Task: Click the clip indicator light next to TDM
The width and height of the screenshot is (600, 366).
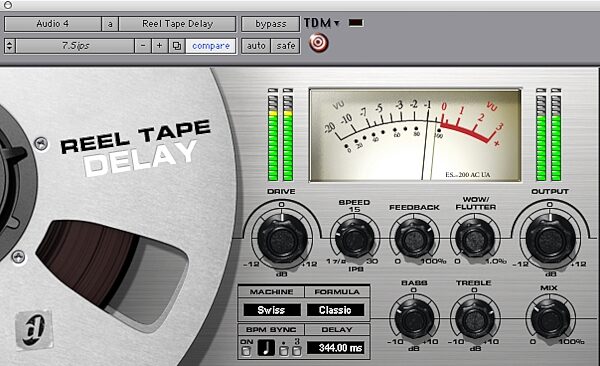Action: pos(355,23)
